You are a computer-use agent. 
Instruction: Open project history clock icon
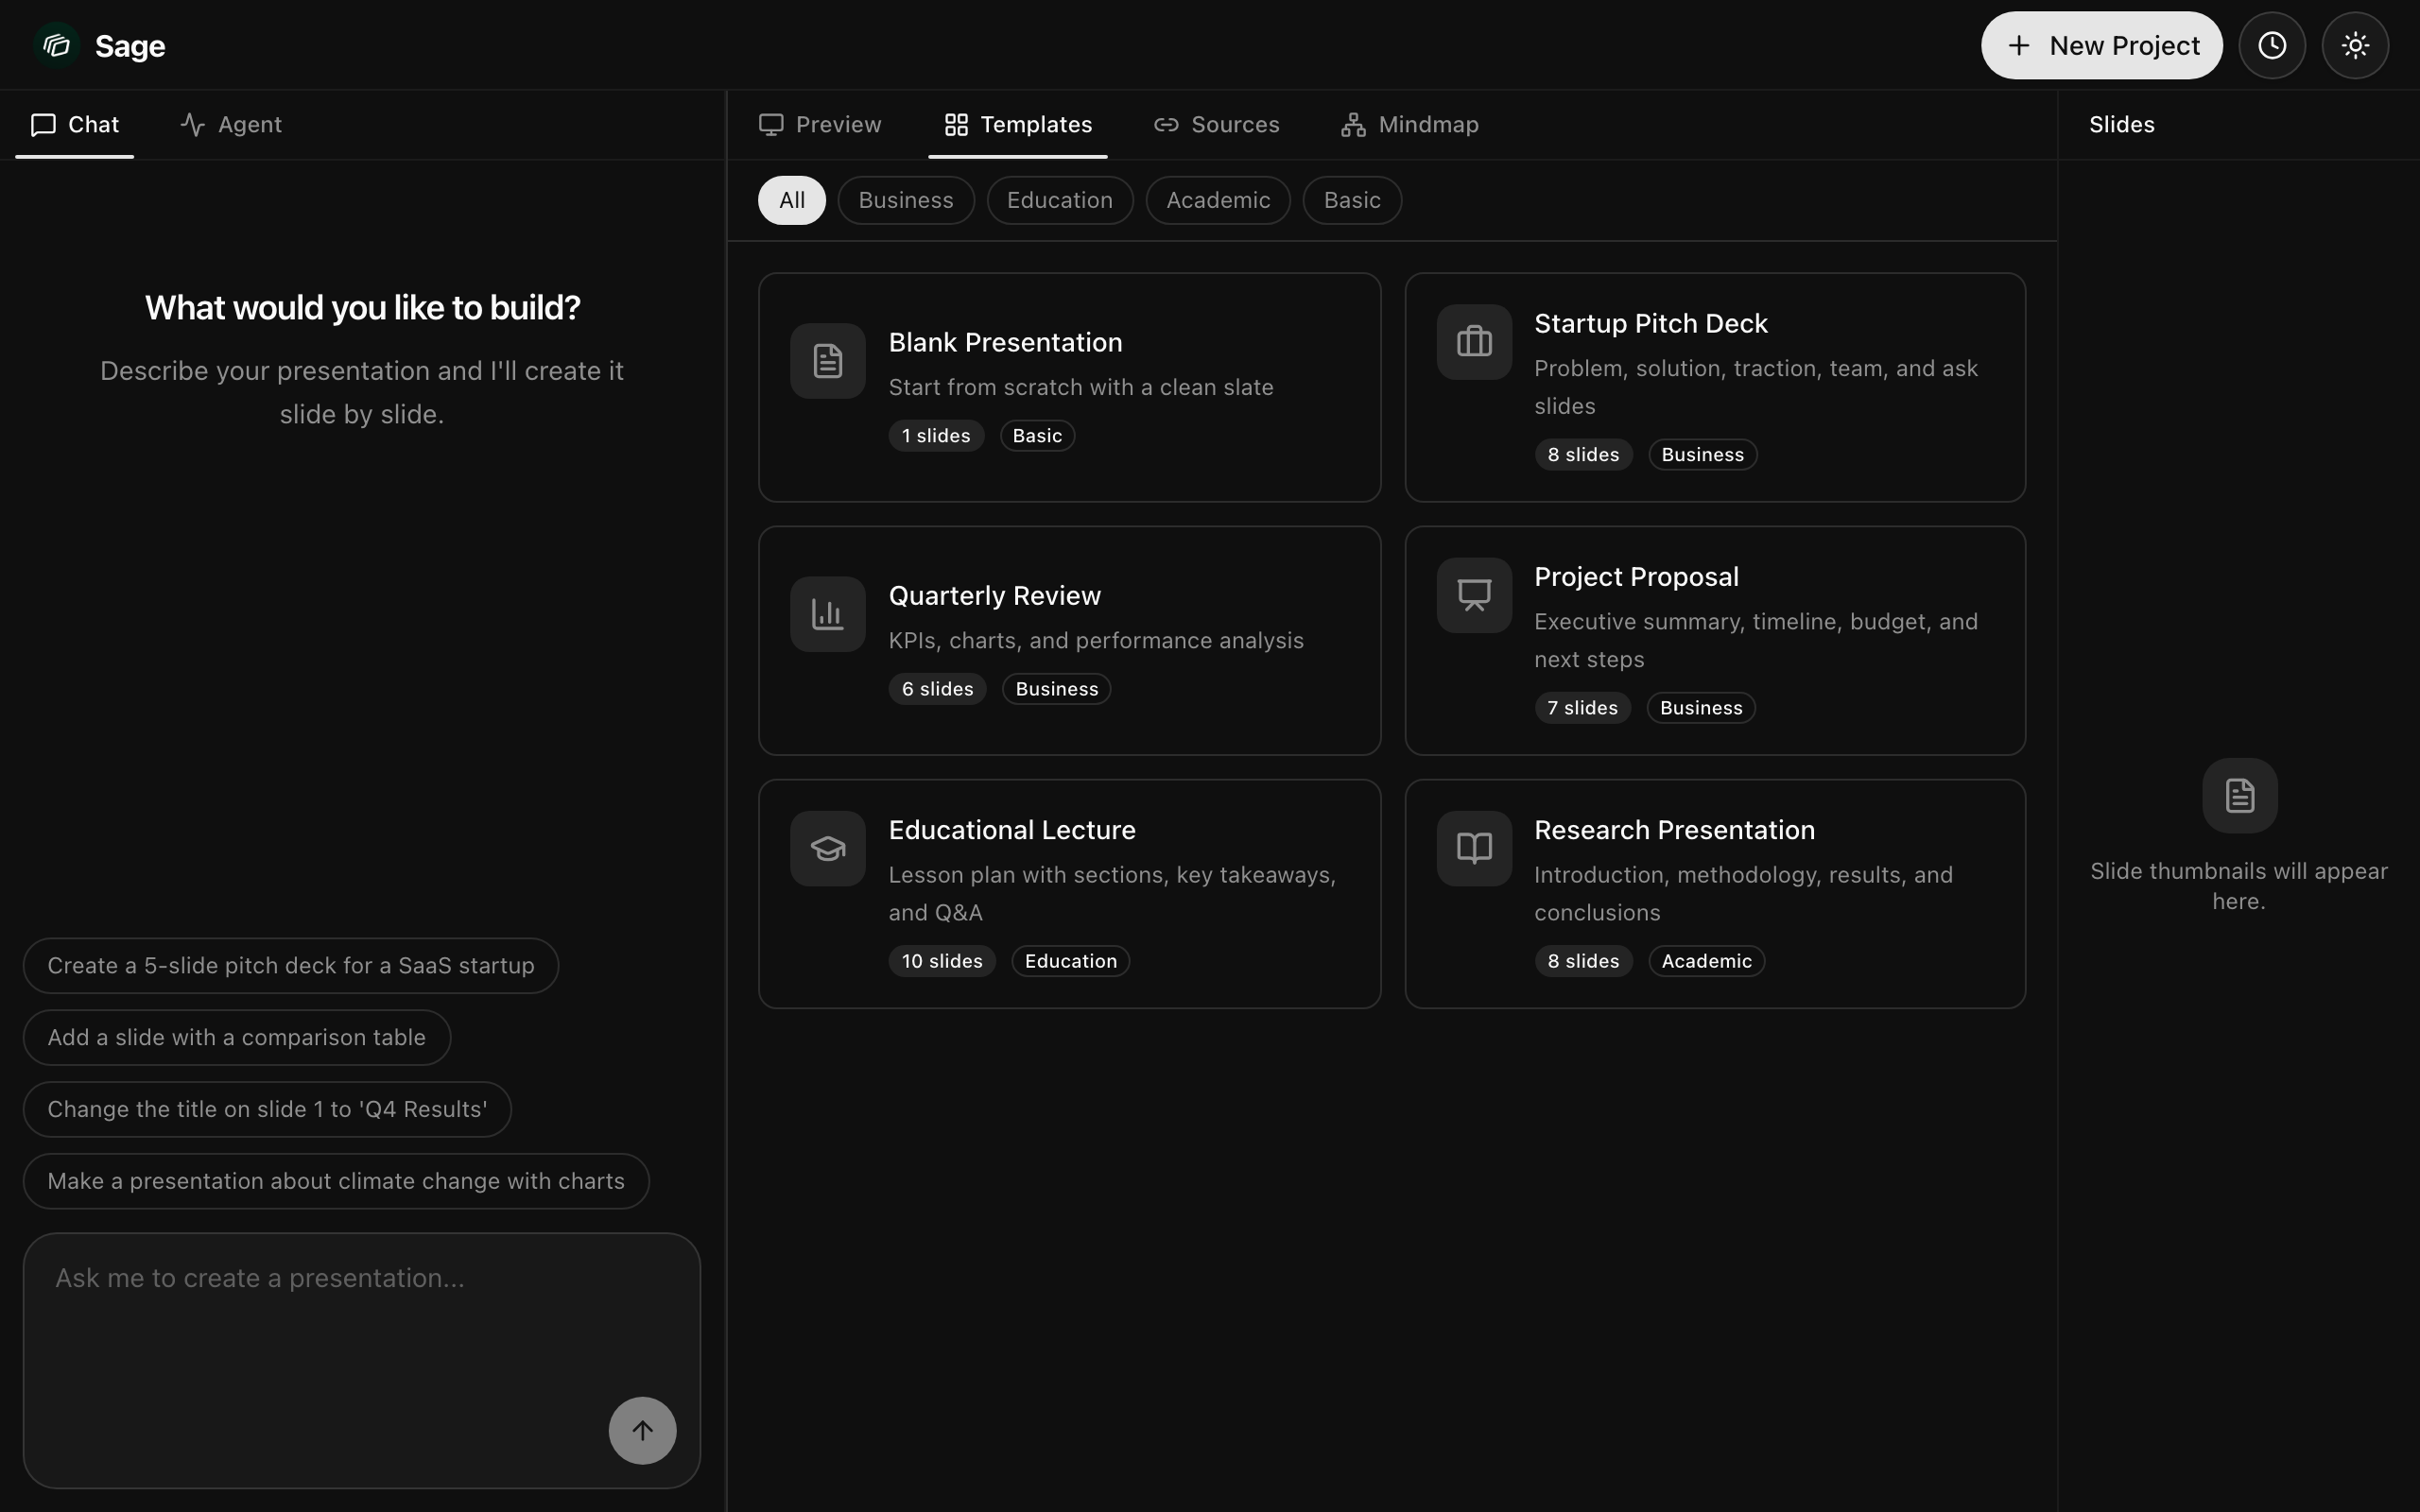tap(2272, 45)
